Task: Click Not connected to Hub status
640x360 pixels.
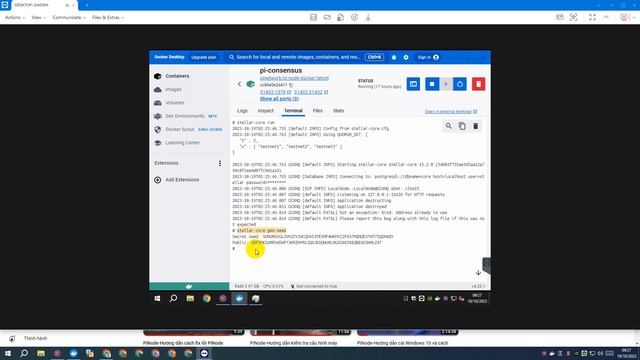Action: [314, 286]
